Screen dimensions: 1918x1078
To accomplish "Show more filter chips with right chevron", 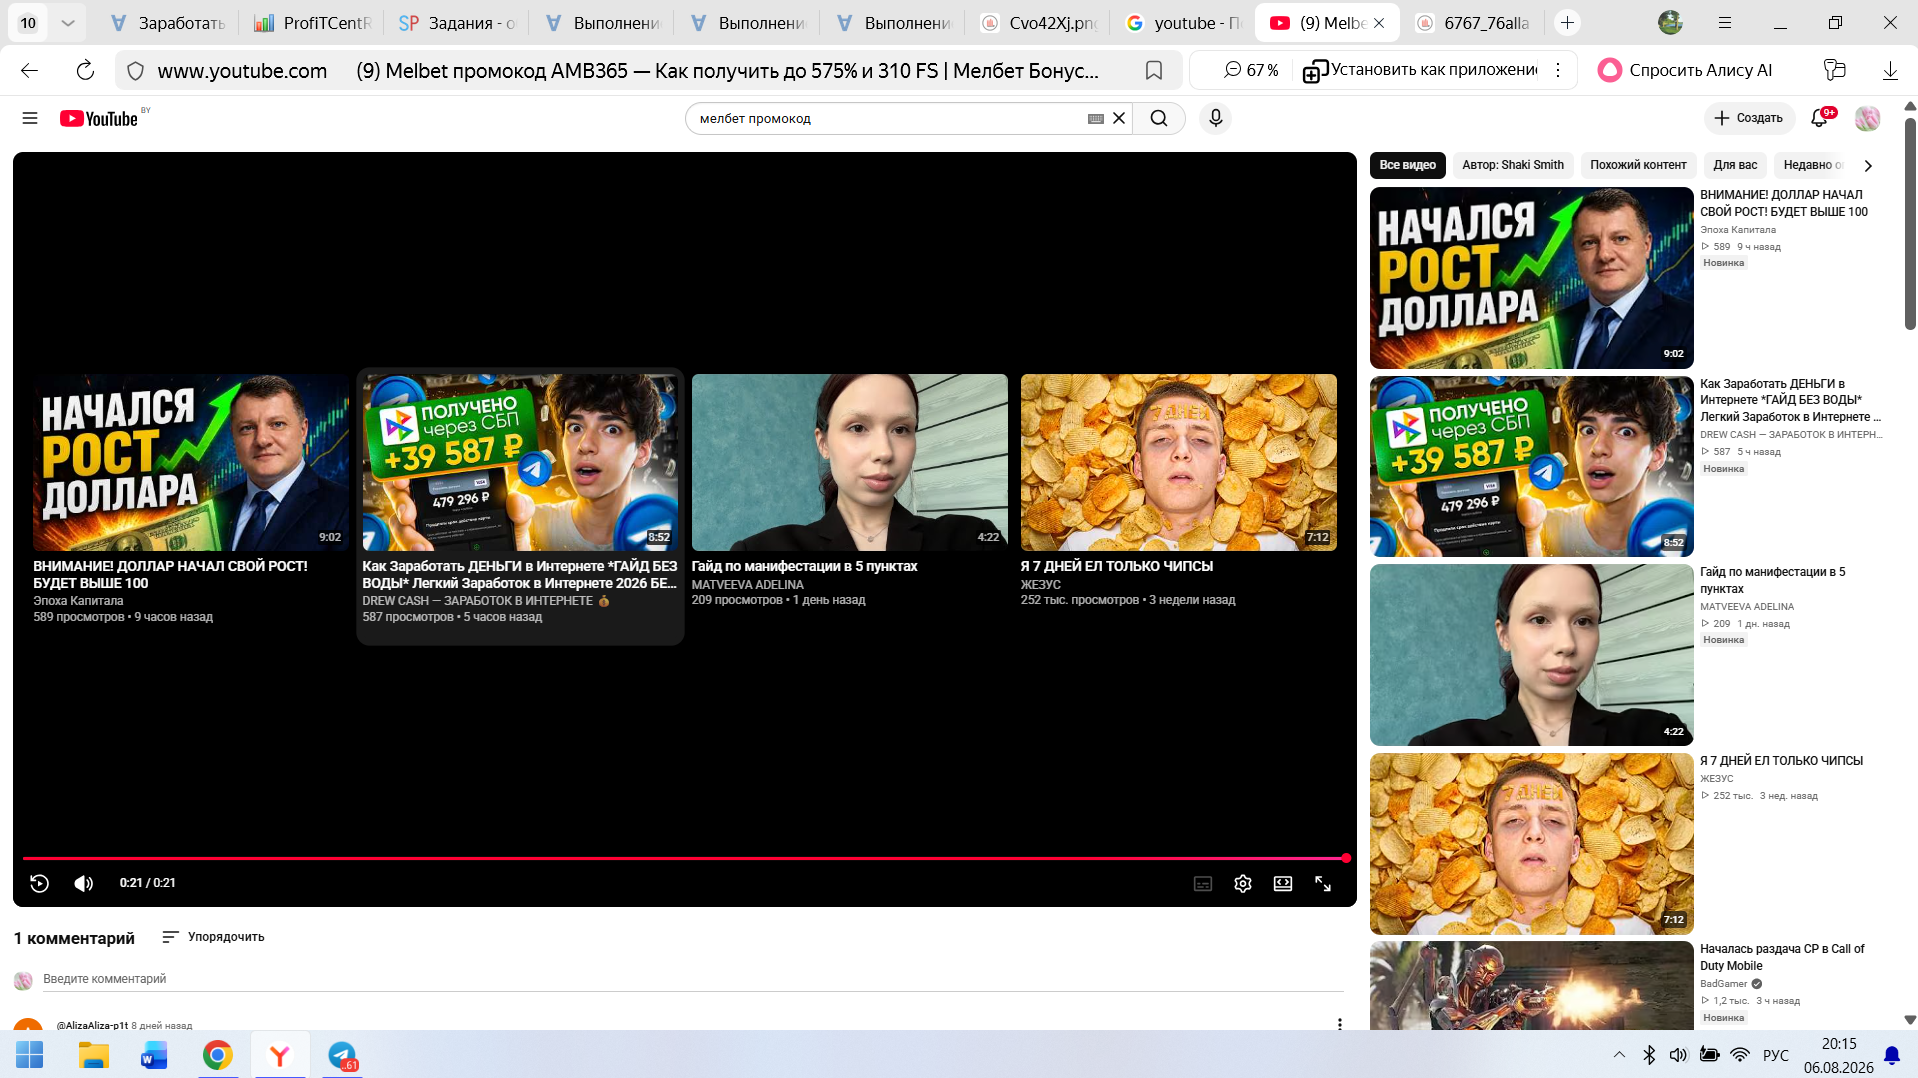I will (x=1868, y=165).
